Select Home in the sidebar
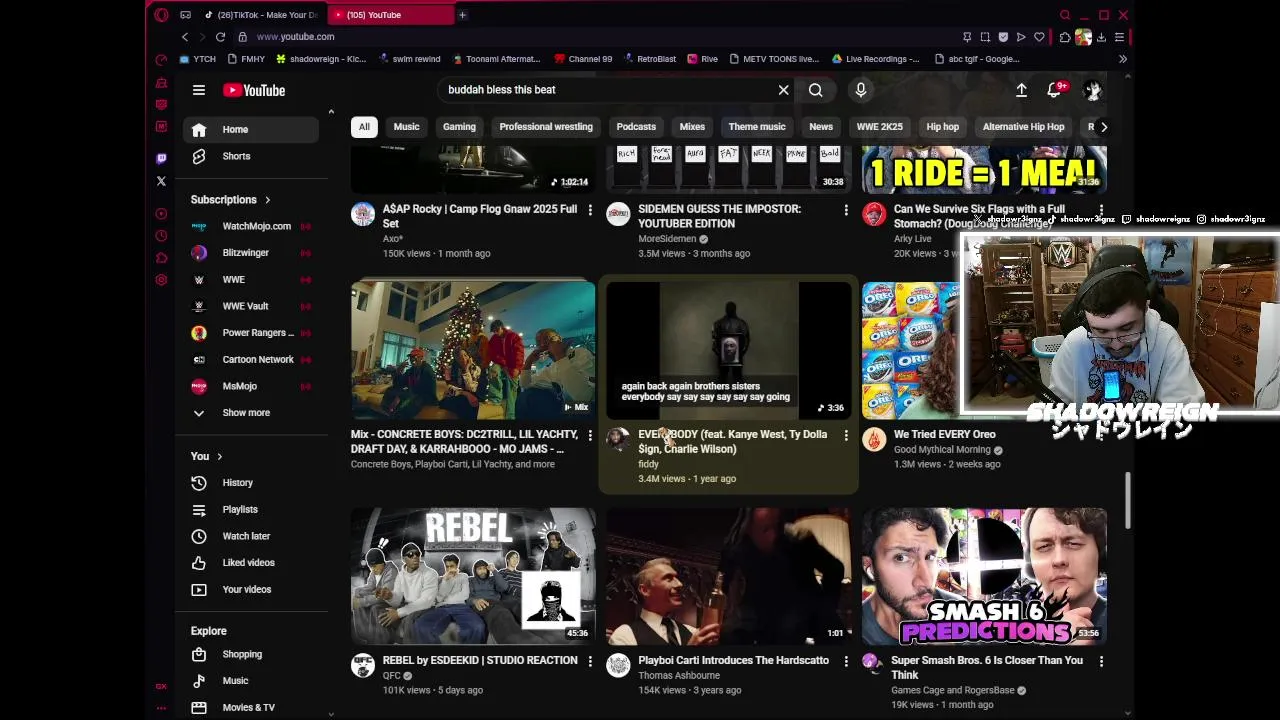This screenshot has height=720, width=1280. click(252, 129)
